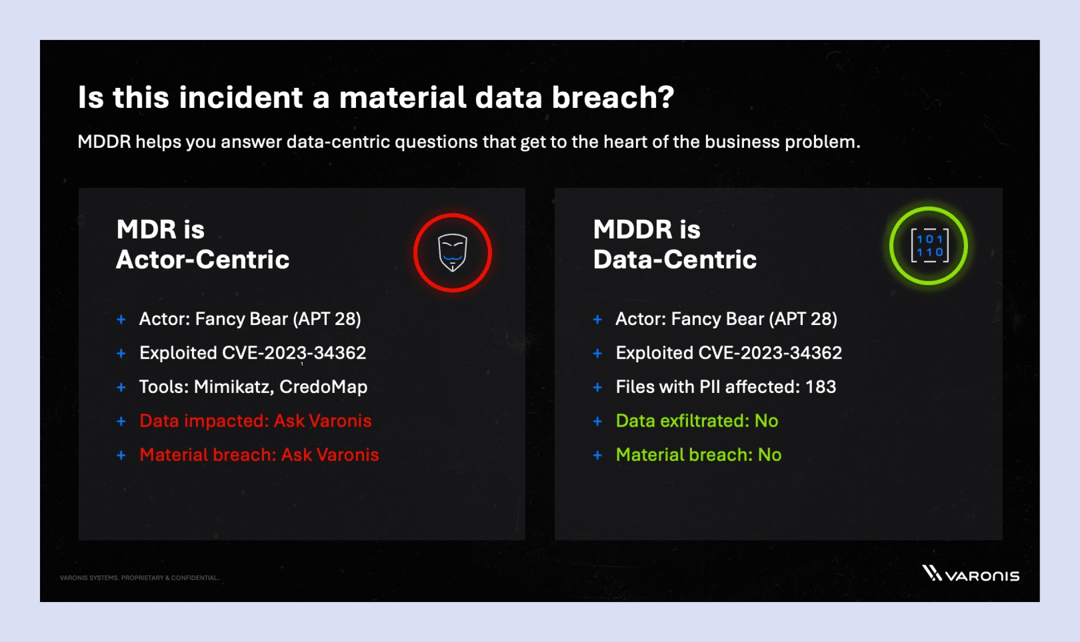The width and height of the screenshot is (1080, 642).
Task: Select the red Material breach: Ask Varonis text
Action: (x=259, y=455)
